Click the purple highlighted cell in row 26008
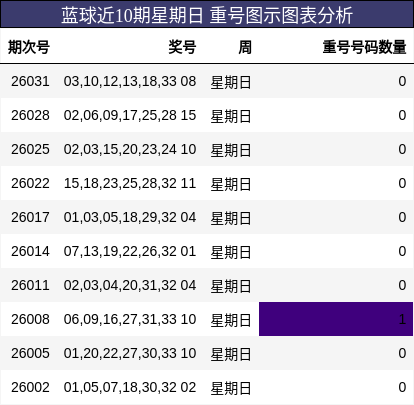This screenshot has width=414, height=405. 336,319
